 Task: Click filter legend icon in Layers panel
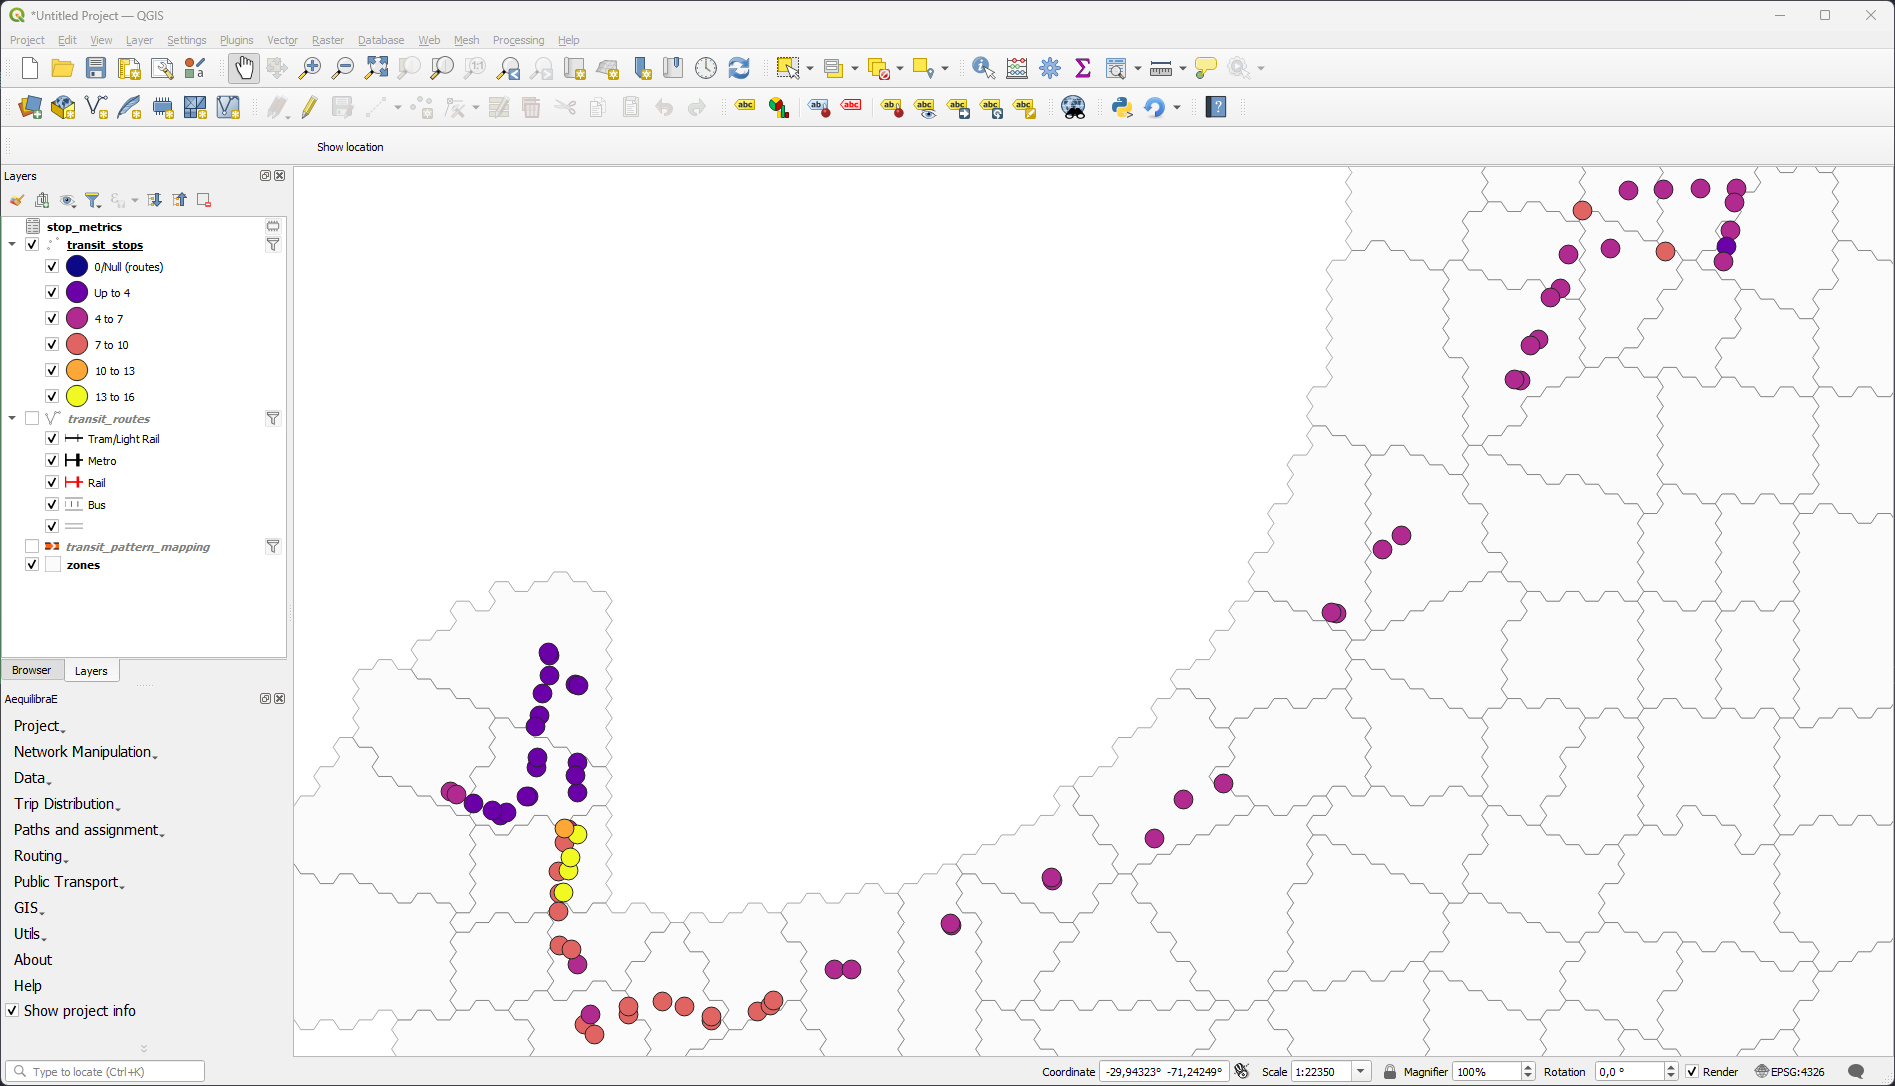[93, 201]
